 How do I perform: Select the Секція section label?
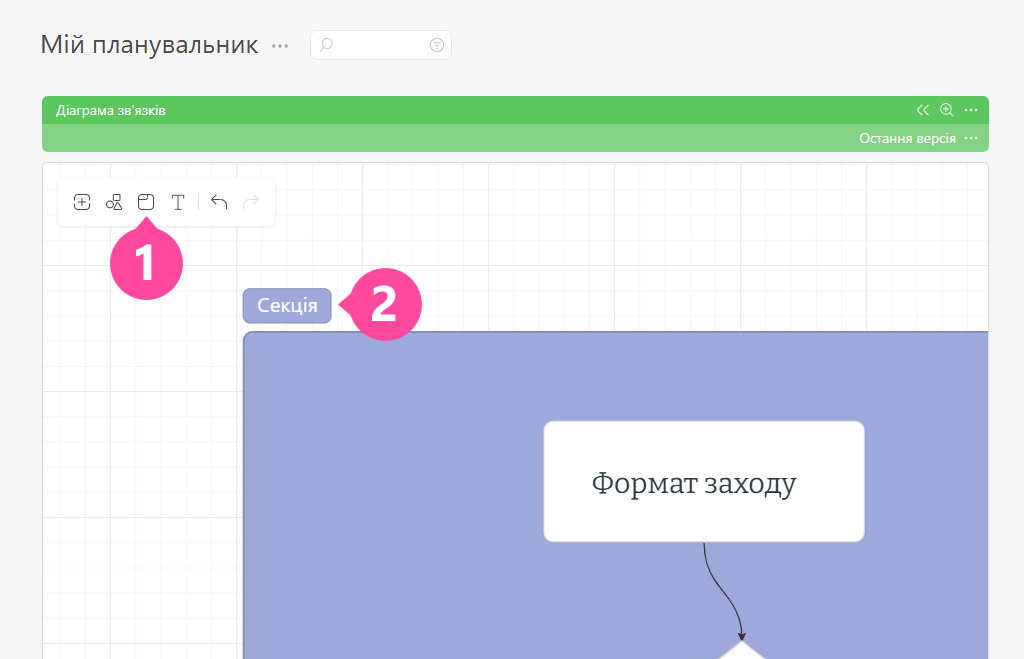click(x=287, y=305)
